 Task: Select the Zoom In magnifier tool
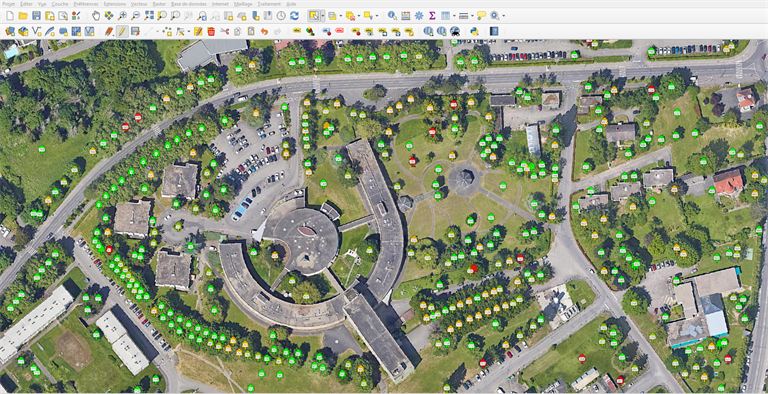122,16
